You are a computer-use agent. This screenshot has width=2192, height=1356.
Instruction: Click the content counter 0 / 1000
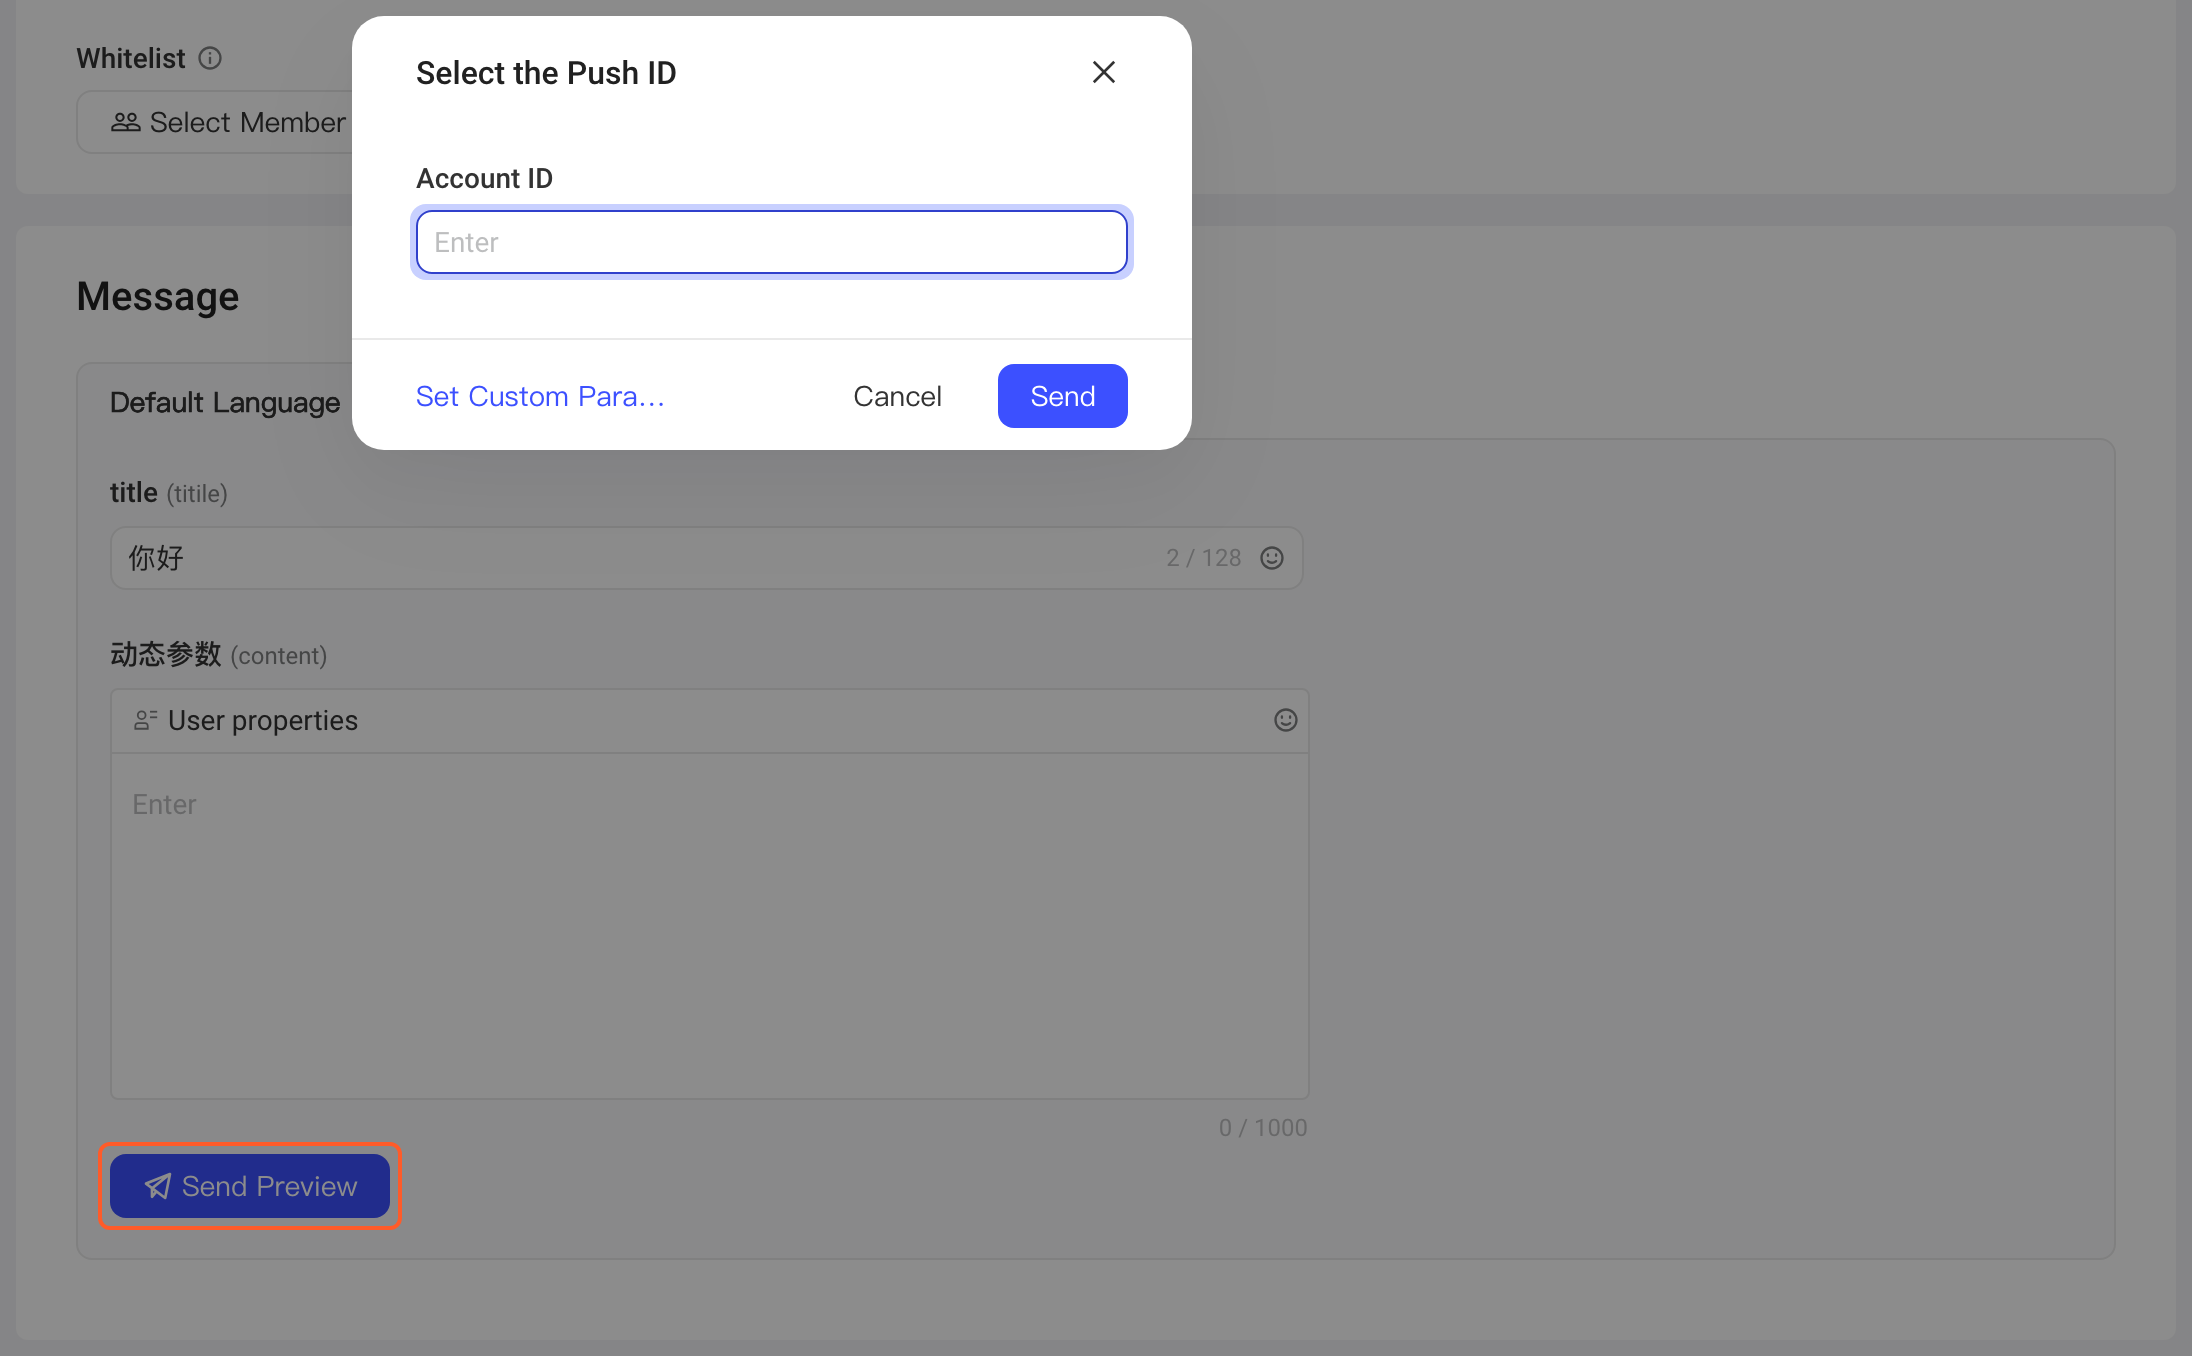(x=1263, y=1128)
